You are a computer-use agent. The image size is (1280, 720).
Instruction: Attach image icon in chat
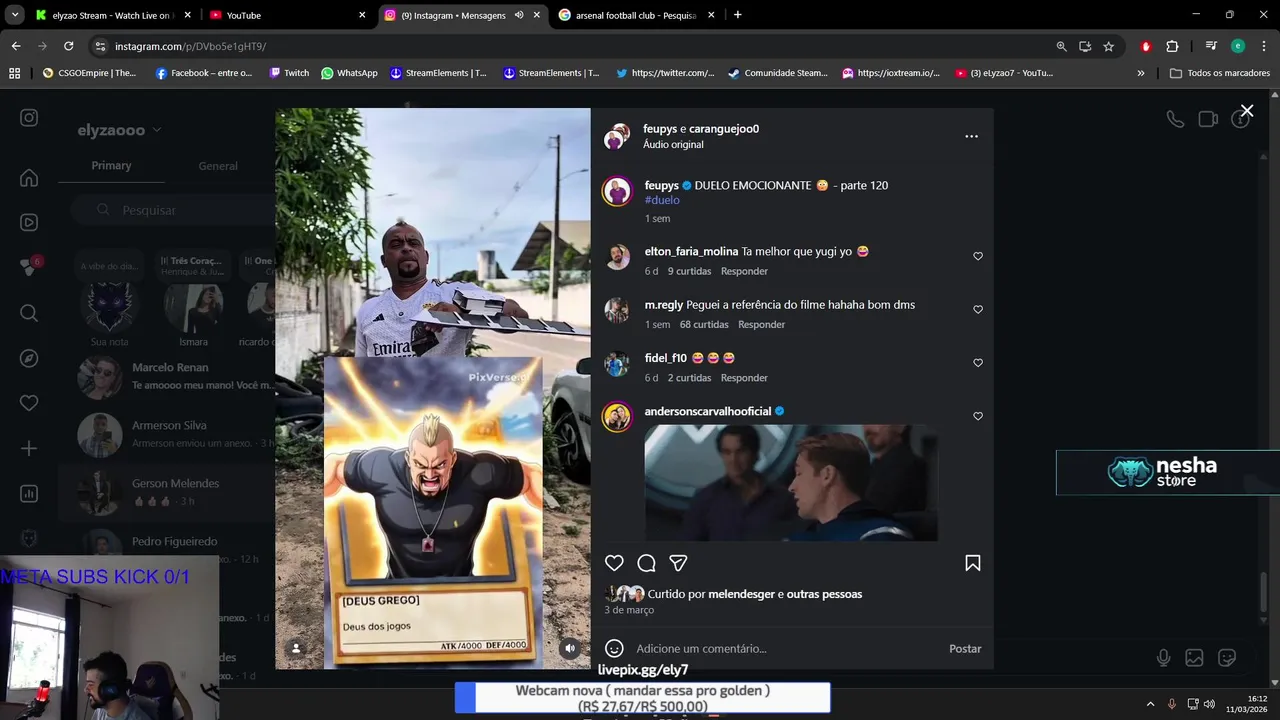click(1194, 658)
